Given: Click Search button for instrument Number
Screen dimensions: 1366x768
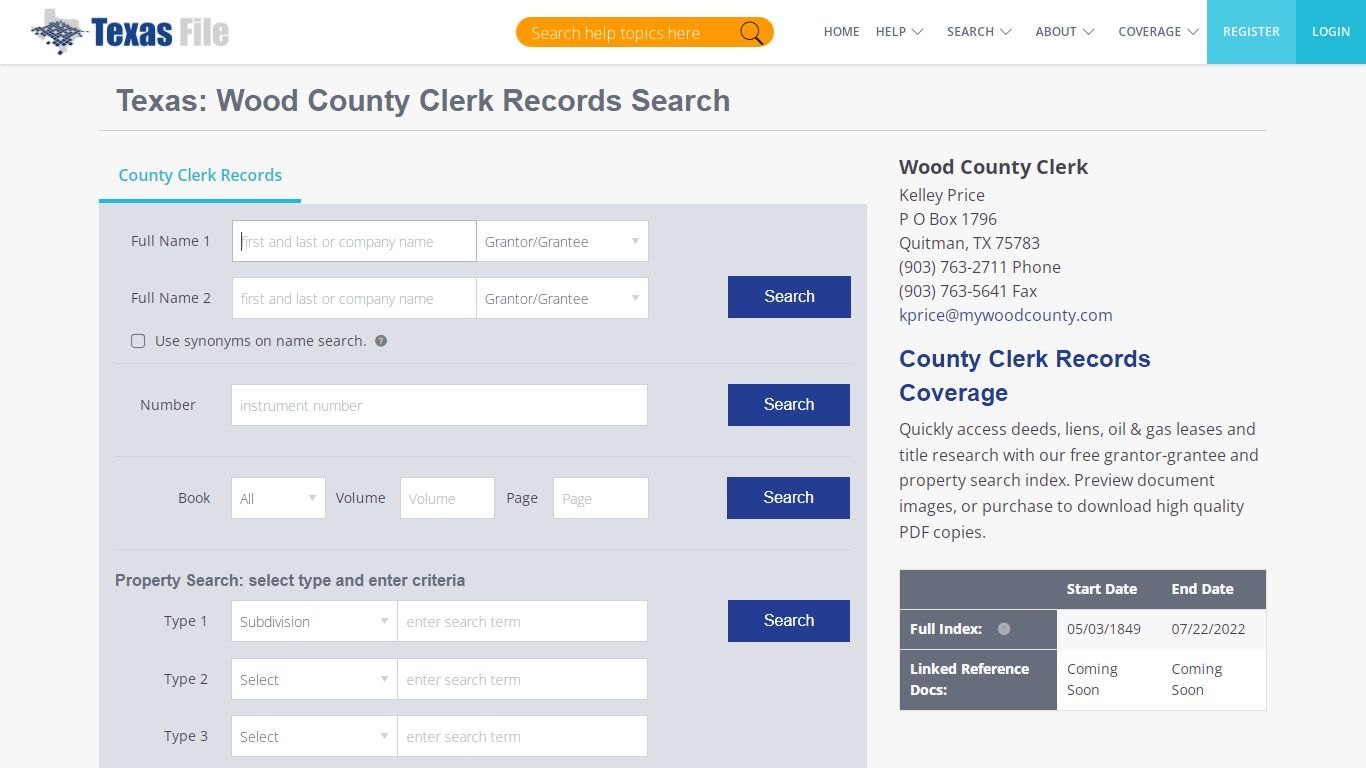Looking at the screenshot, I should pos(789,405).
